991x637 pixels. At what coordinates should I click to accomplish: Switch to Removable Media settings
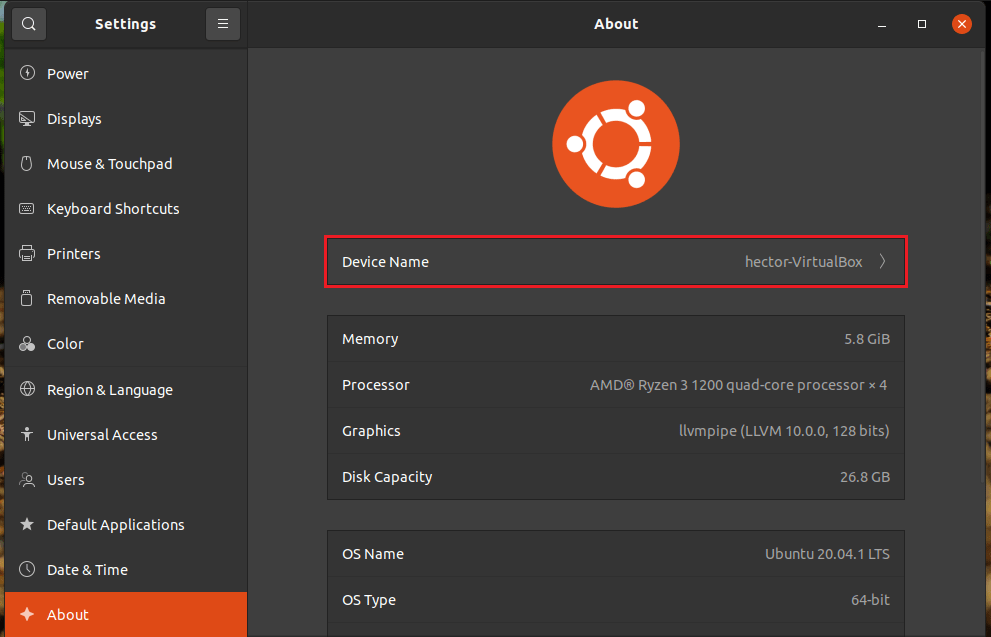(x=27, y=298)
